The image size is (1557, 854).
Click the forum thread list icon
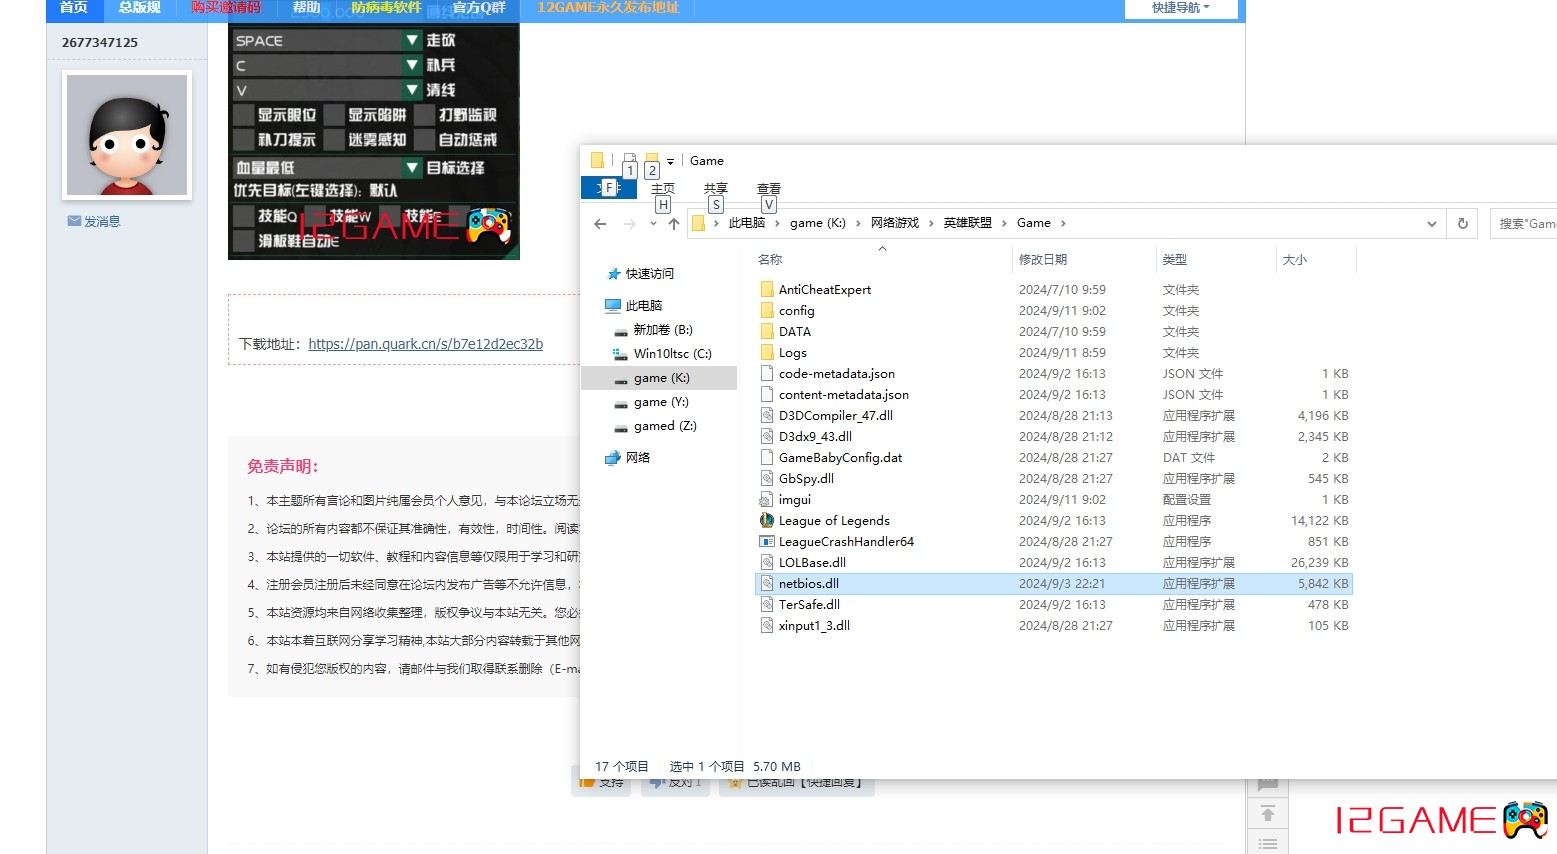[x=1267, y=843]
